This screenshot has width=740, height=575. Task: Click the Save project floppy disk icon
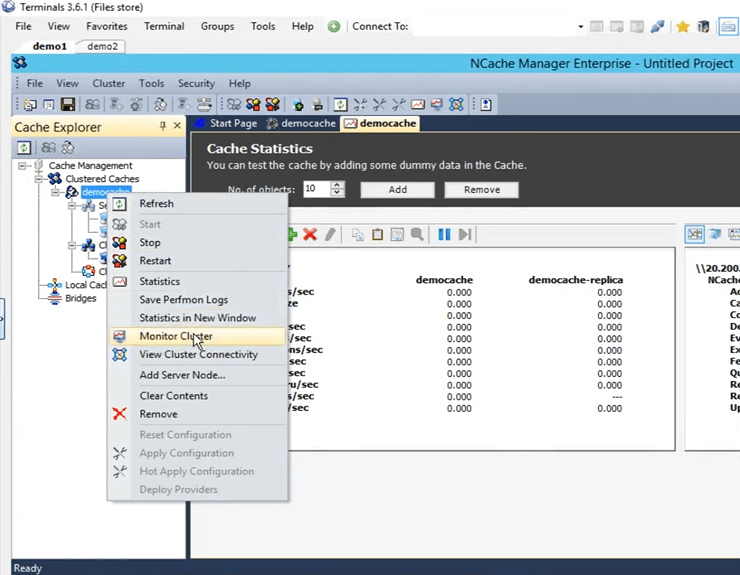coord(68,104)
